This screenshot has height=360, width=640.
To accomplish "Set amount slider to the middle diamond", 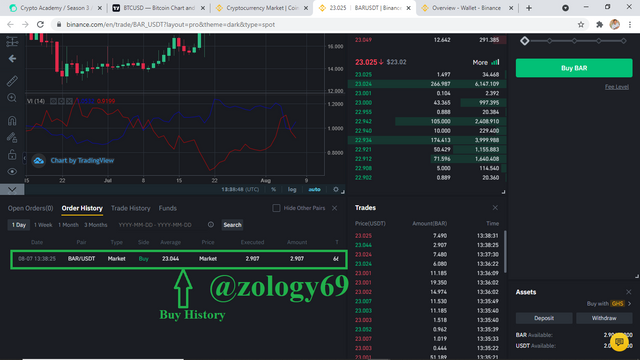I will [574, 41].
